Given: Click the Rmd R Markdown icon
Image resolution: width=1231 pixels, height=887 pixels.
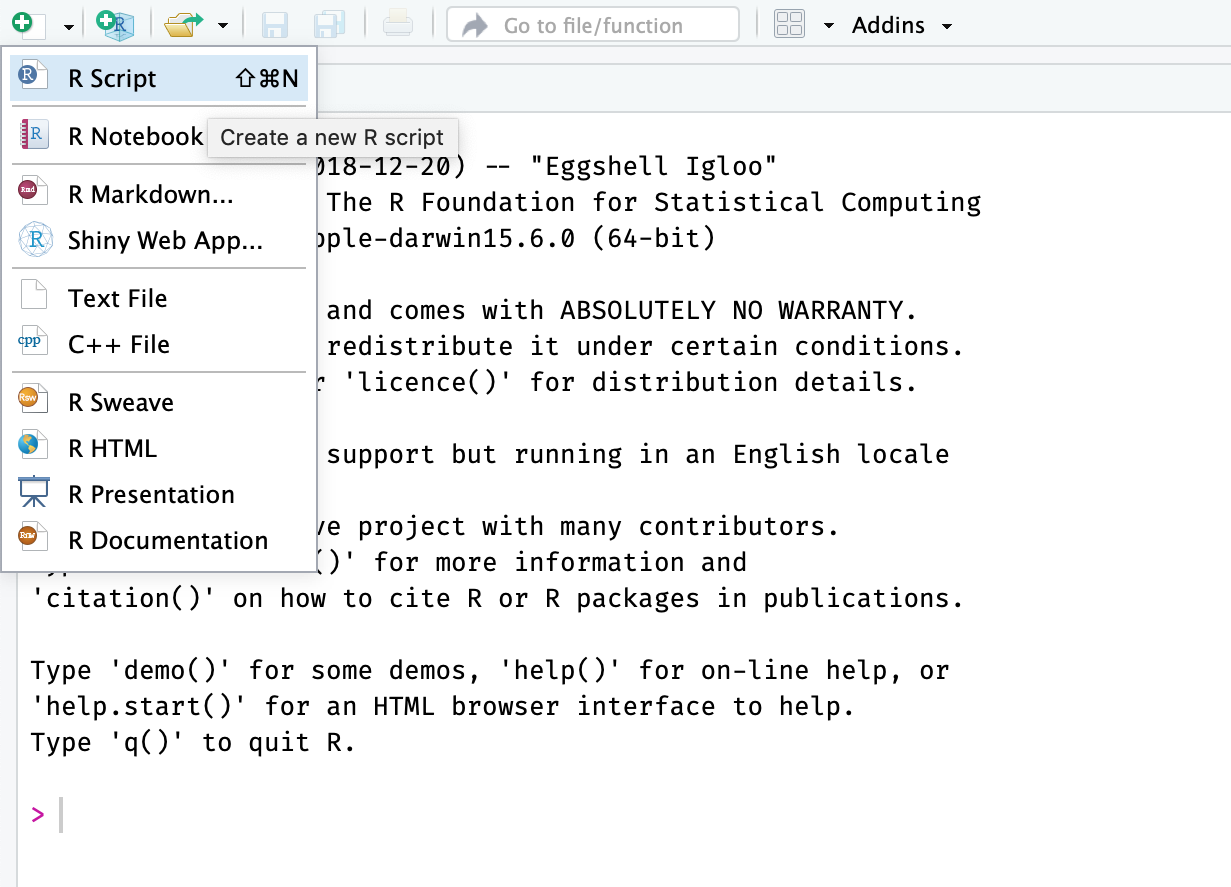Looking at the screenshot, I should [x=34, y=192].
